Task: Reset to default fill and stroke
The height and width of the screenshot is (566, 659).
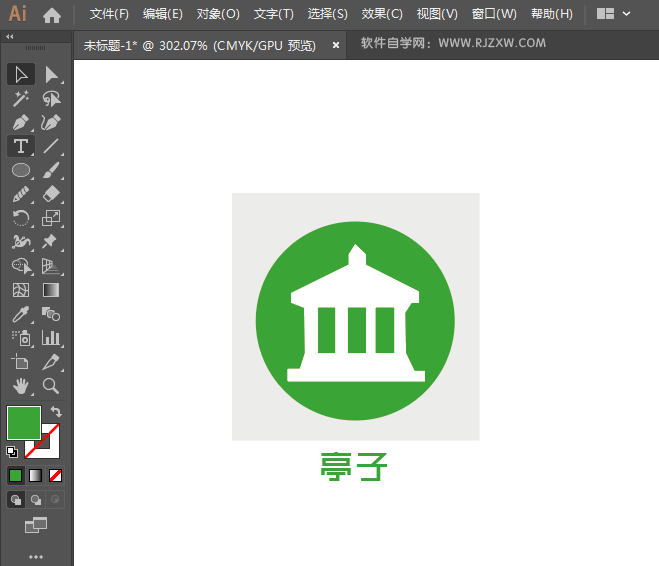Action: coord(12,452)
